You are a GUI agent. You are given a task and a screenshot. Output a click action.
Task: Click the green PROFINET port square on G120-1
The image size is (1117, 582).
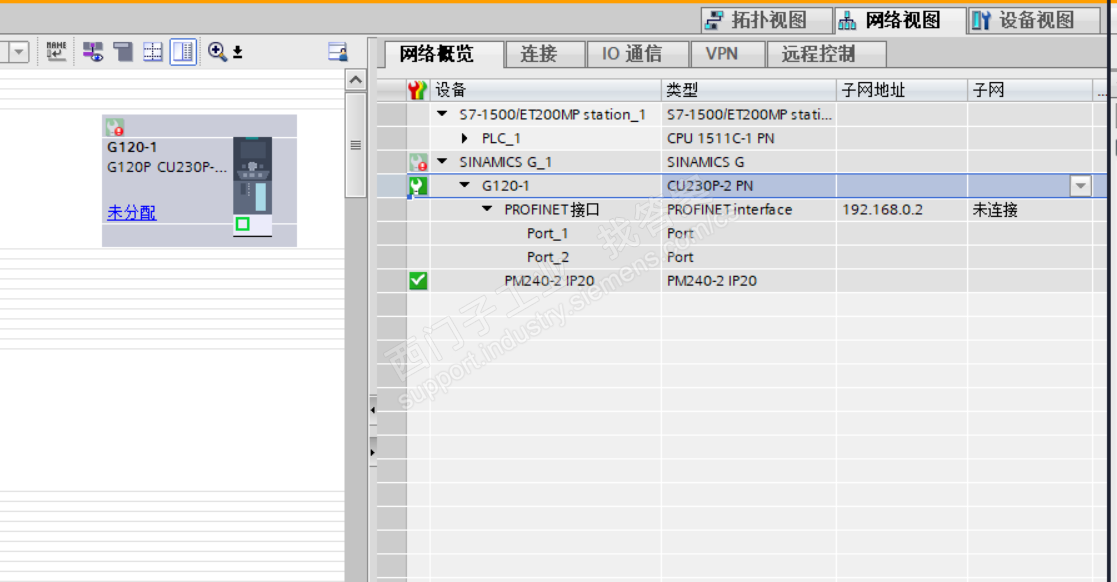(x=243, y=224)
